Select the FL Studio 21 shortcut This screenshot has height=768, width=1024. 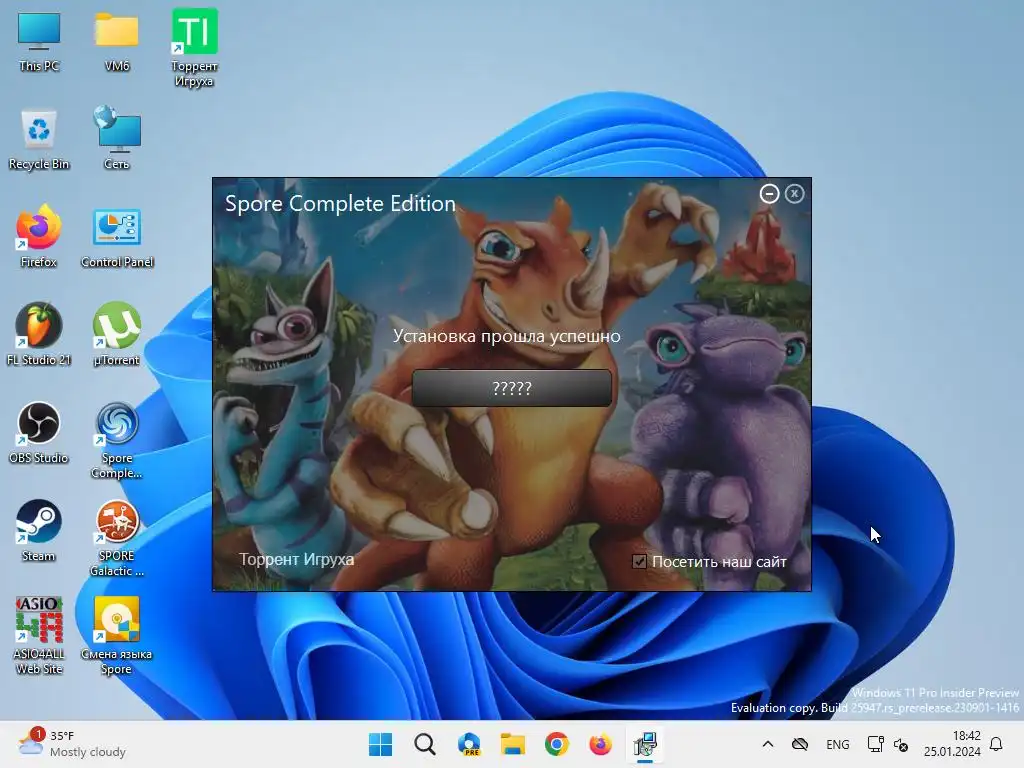pyautogui.click(x=39, y=334)
